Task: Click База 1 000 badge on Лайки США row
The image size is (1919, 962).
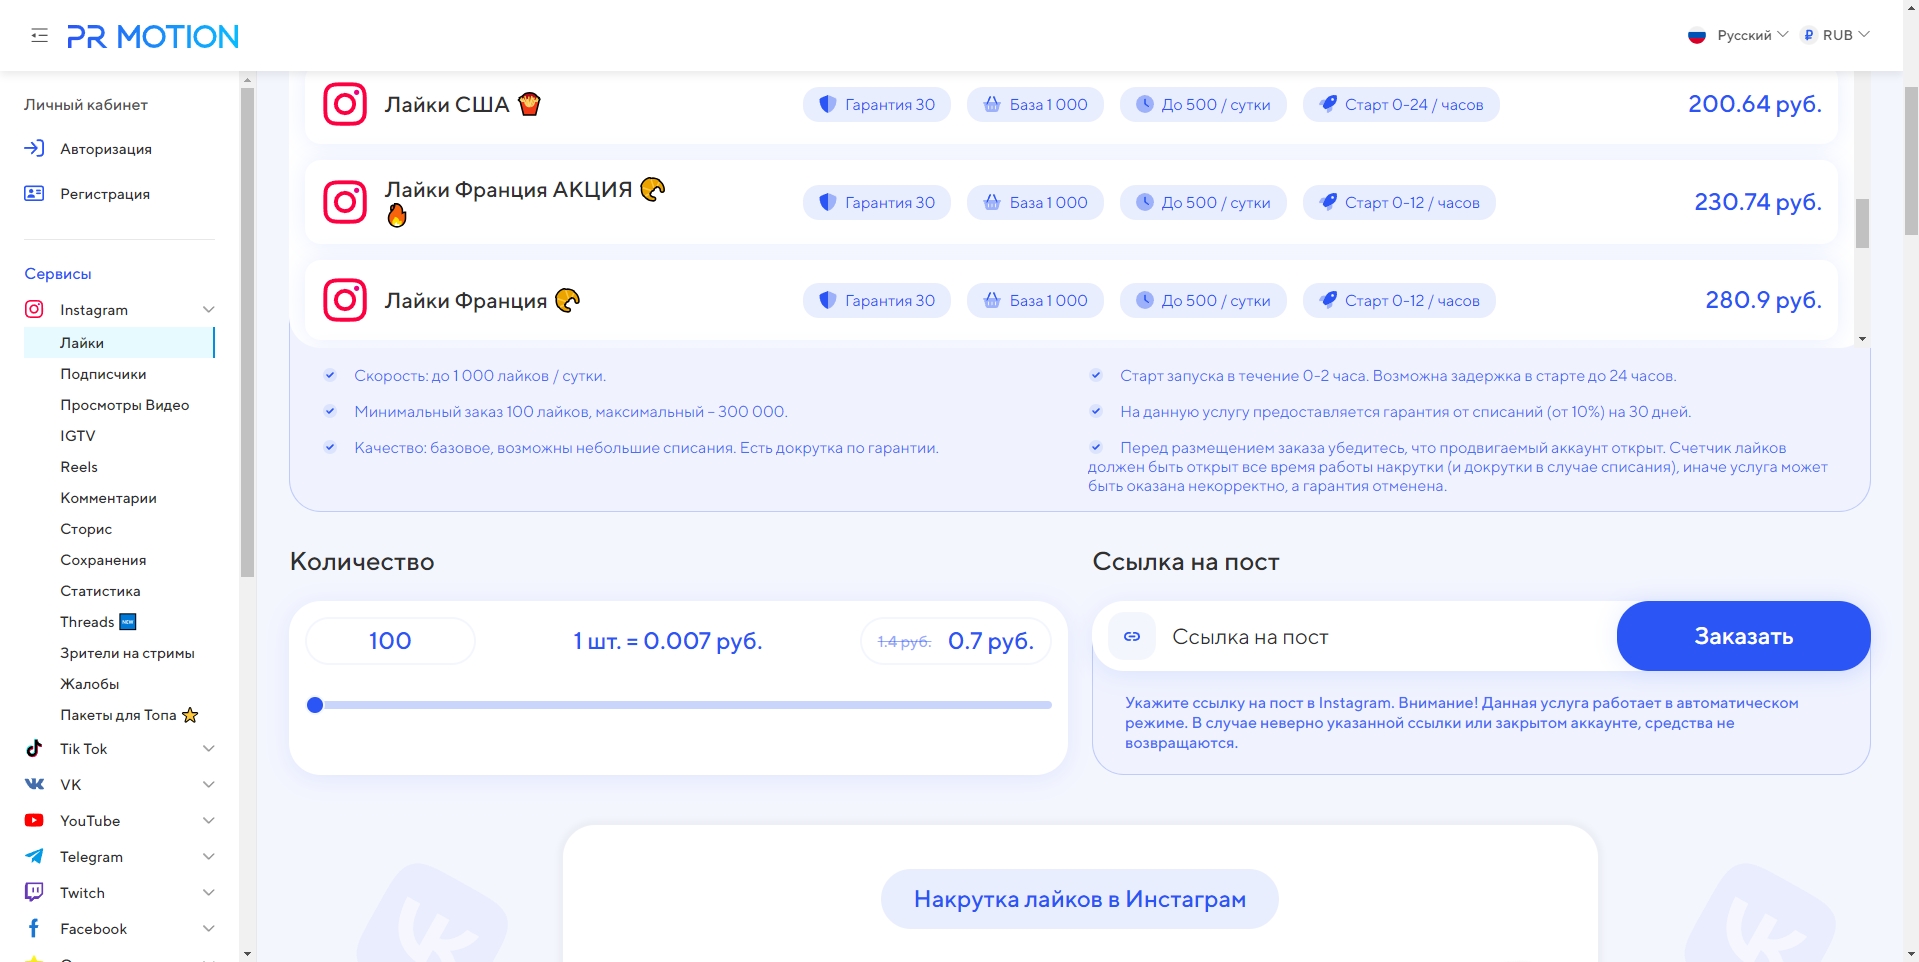Action: [1035, 105]
